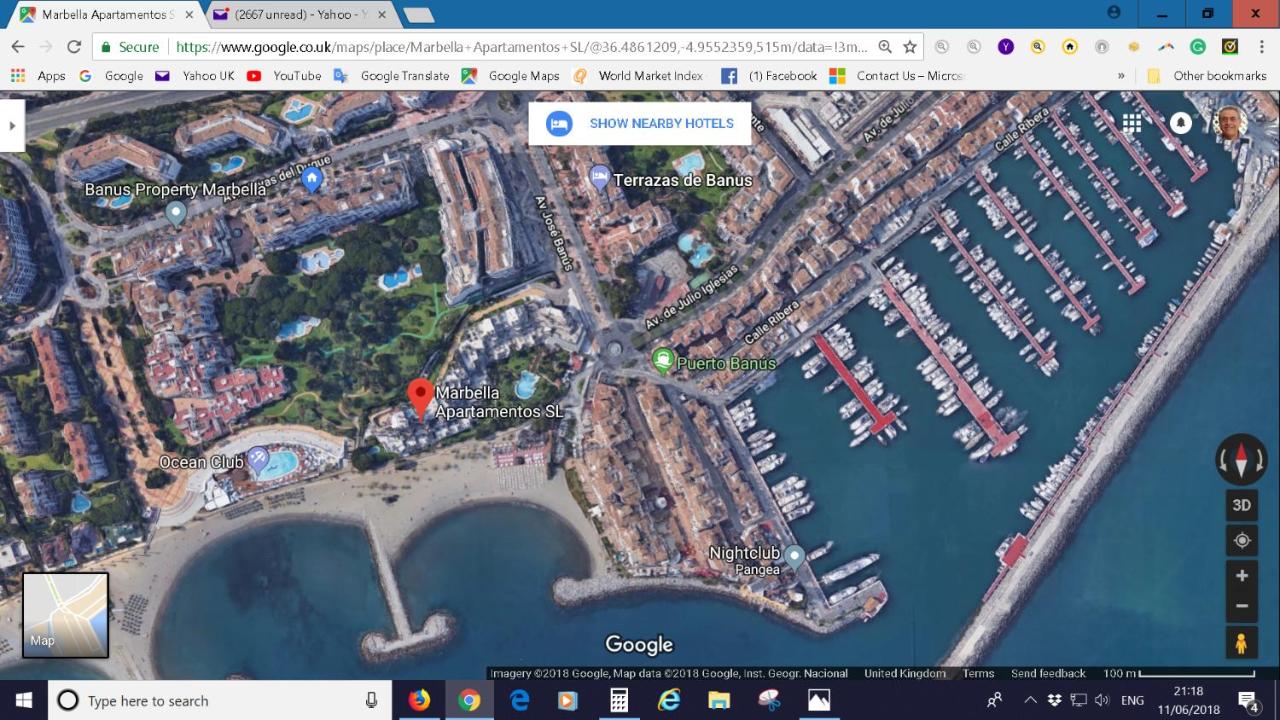Screen dimensions: 1280x720
Task: Bookmark this page with star
Action: click(x=910, y=47)
